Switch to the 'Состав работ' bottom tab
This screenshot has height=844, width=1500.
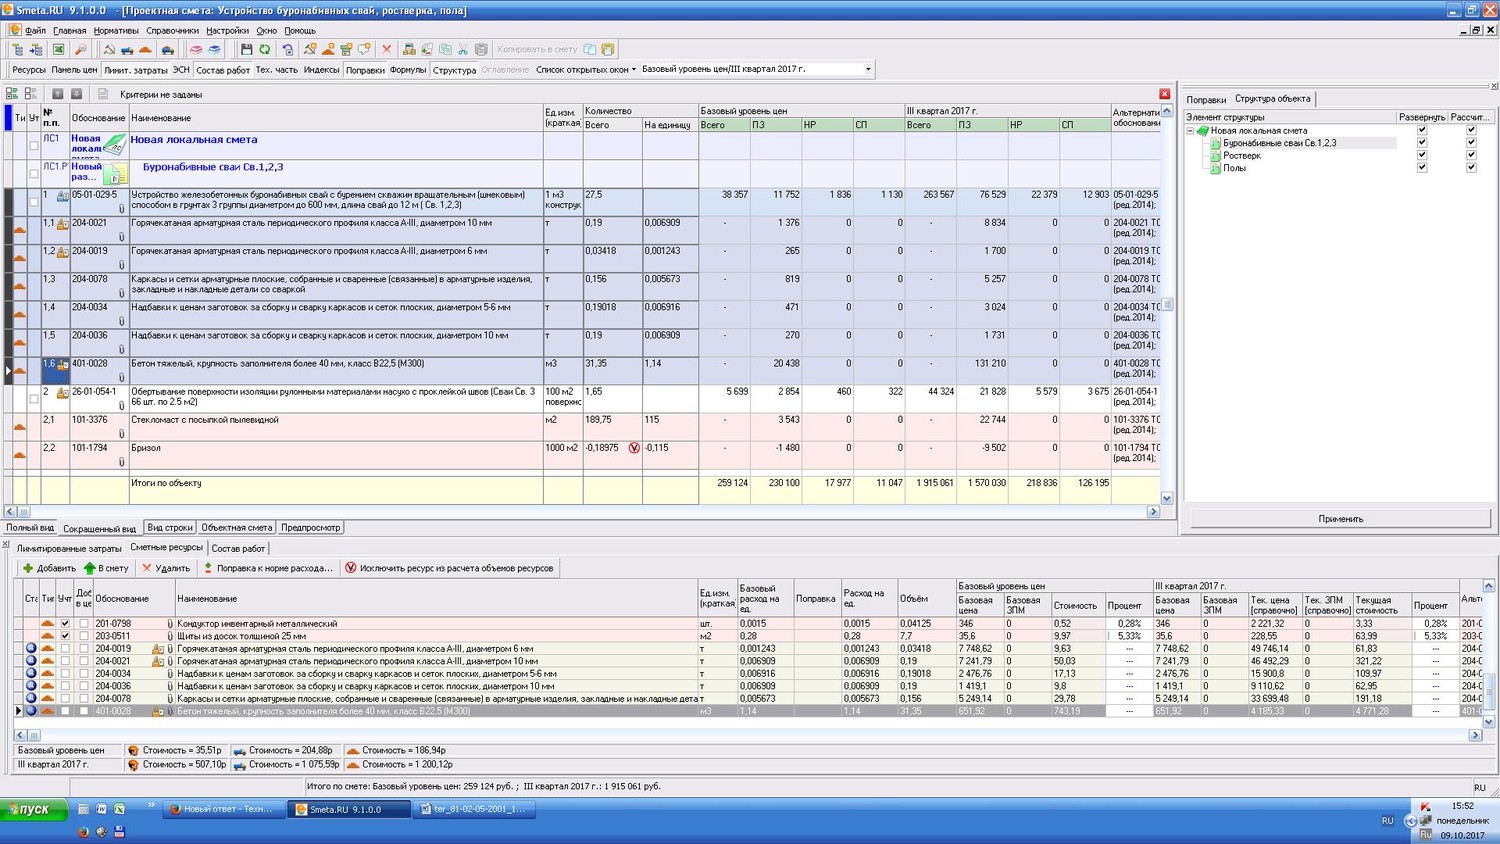coord(238,548)
